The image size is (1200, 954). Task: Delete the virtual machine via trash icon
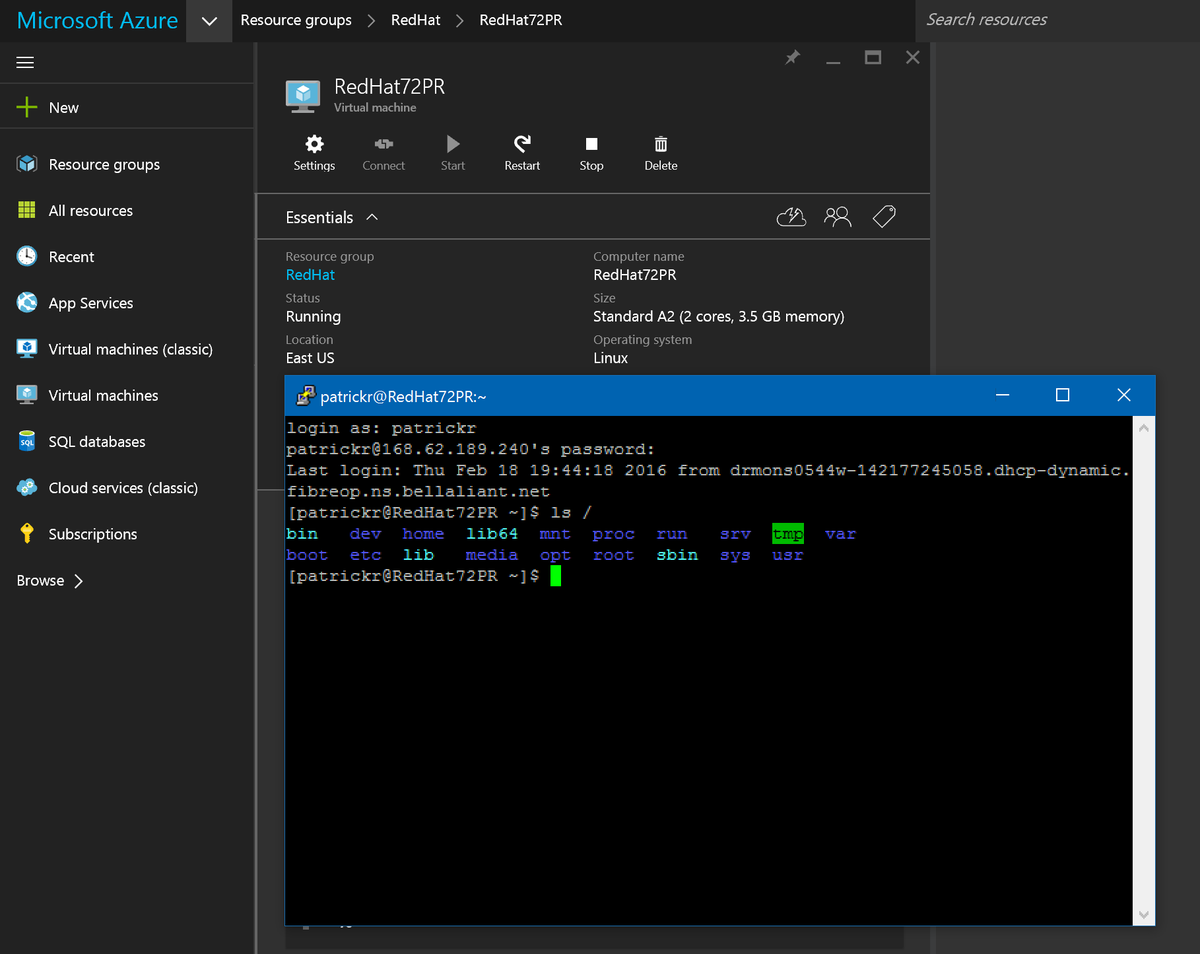coord(661,144)
